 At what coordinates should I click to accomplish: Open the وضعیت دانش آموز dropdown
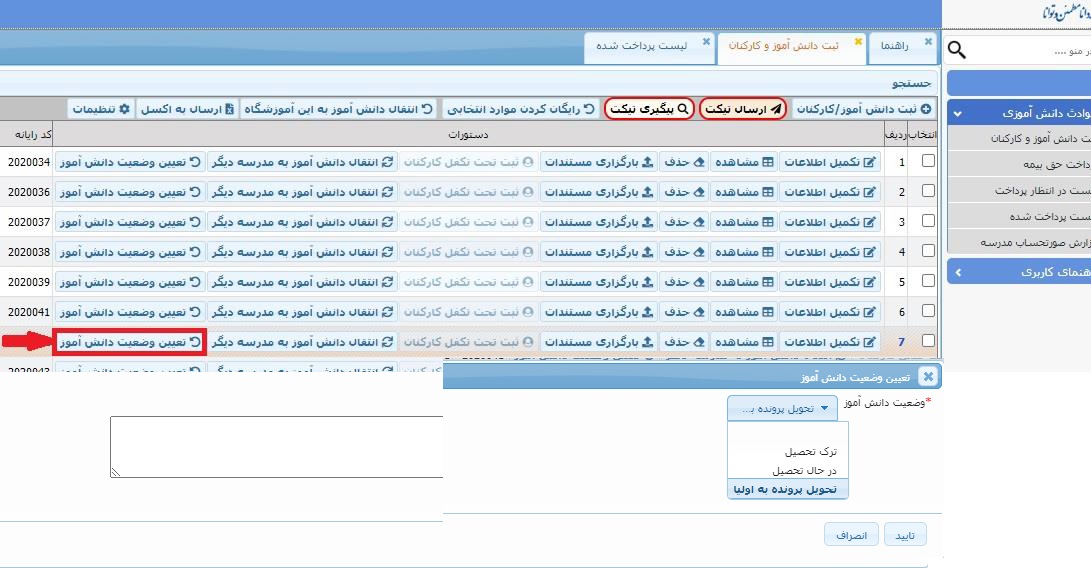[x=781, y=408]
